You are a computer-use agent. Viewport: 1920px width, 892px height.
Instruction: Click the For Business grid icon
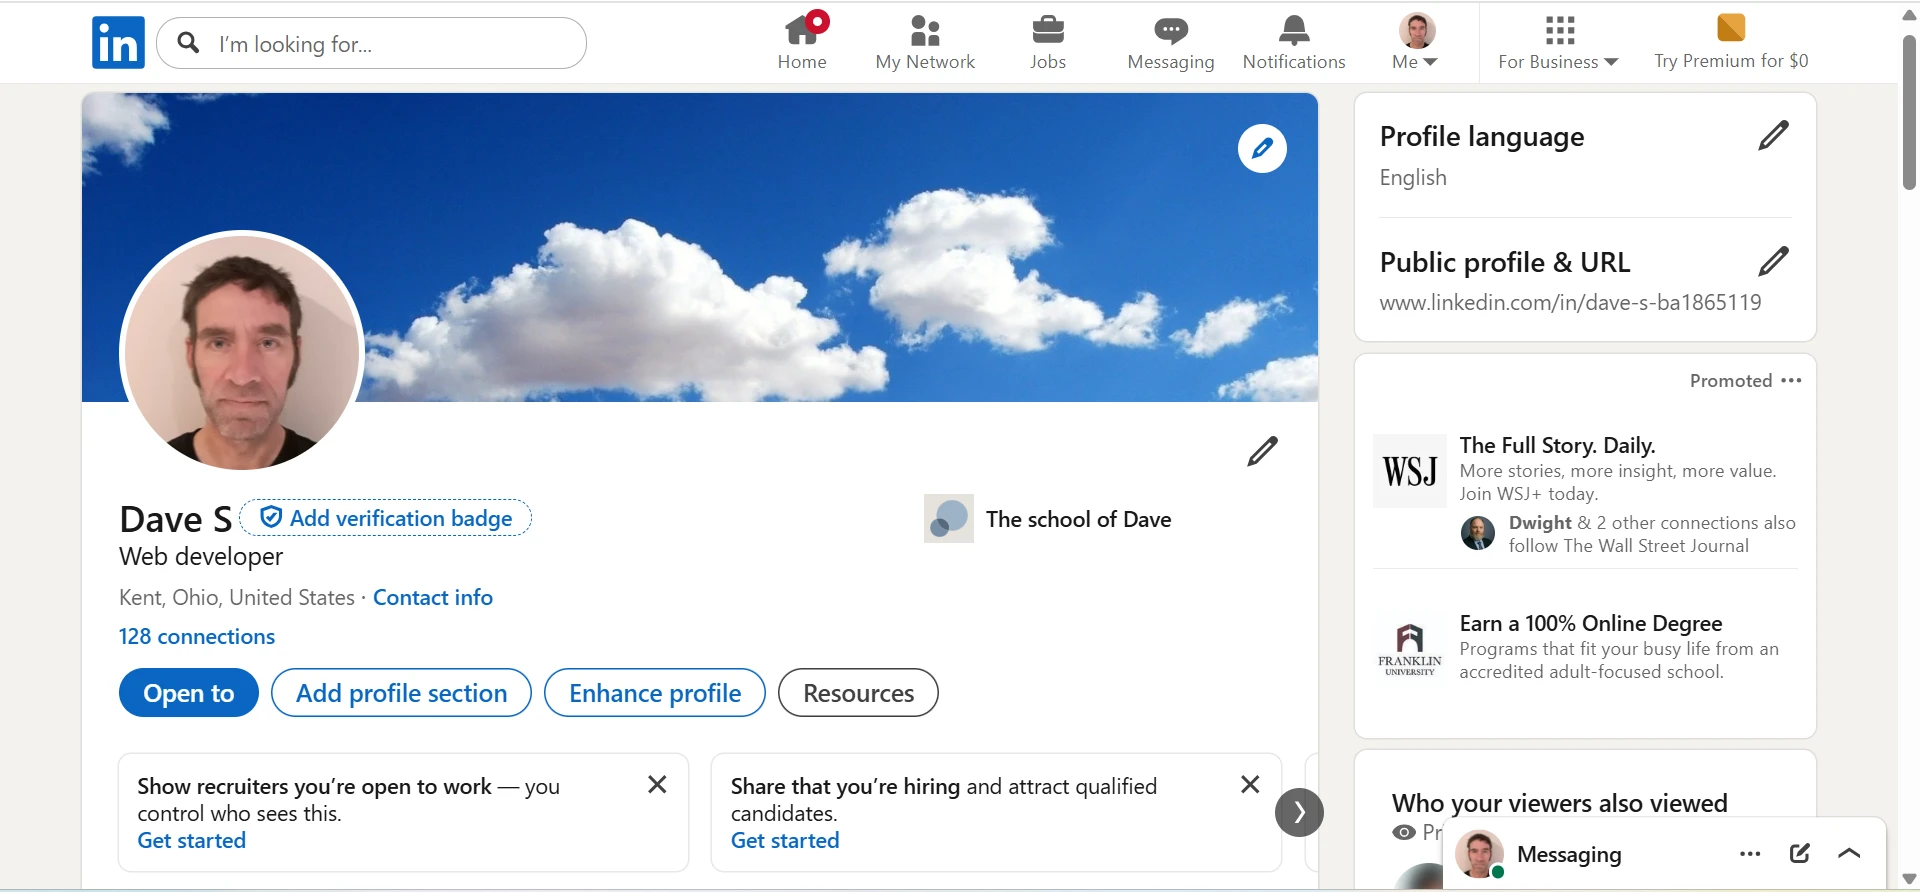(1559, 30)
